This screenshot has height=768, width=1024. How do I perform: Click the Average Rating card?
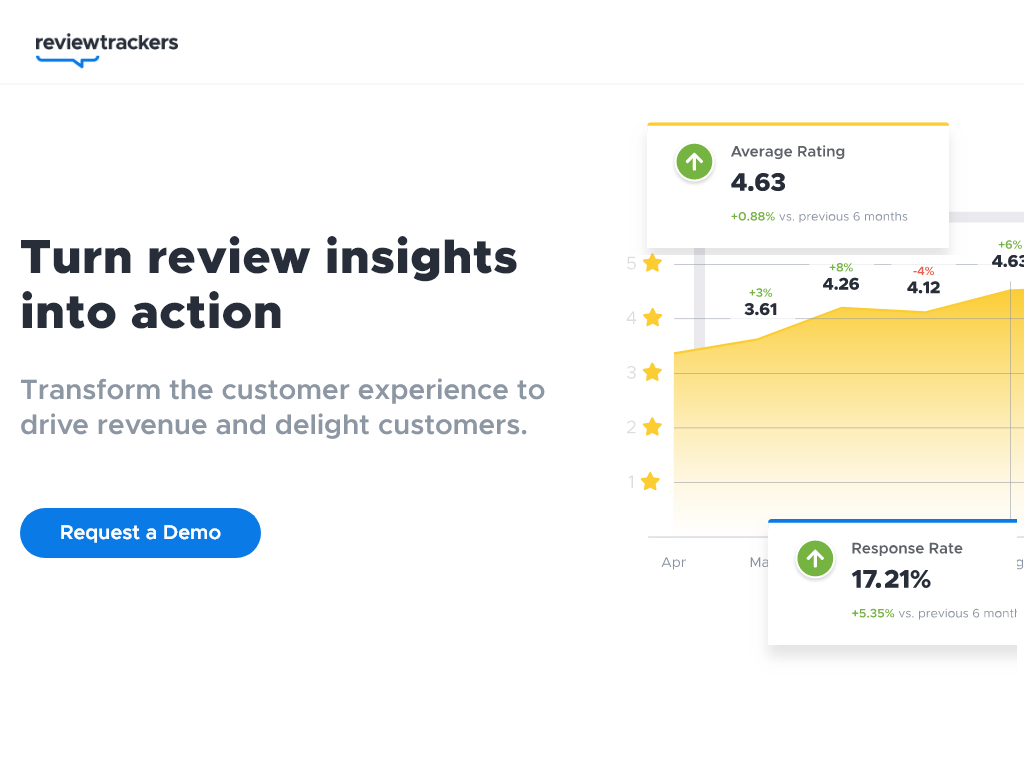click(797, 185)
